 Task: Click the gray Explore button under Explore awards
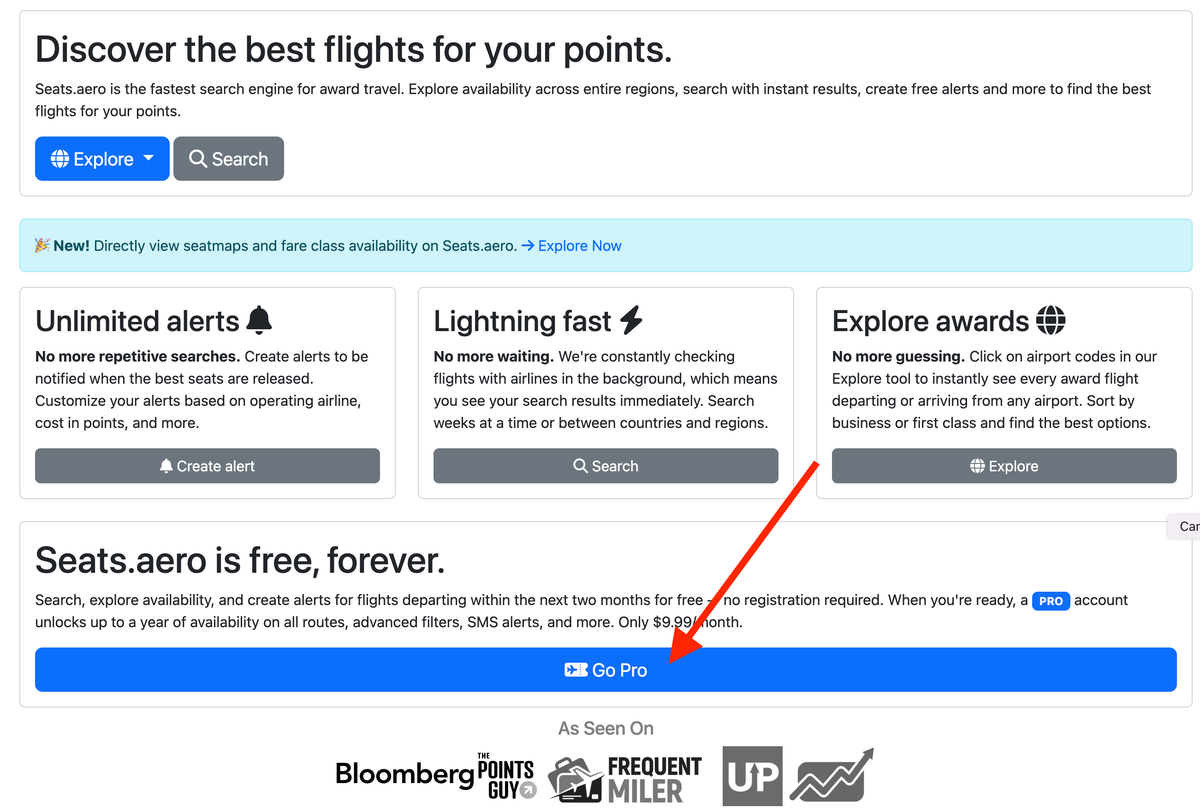pyautogui.click(x=1004, y=466)
